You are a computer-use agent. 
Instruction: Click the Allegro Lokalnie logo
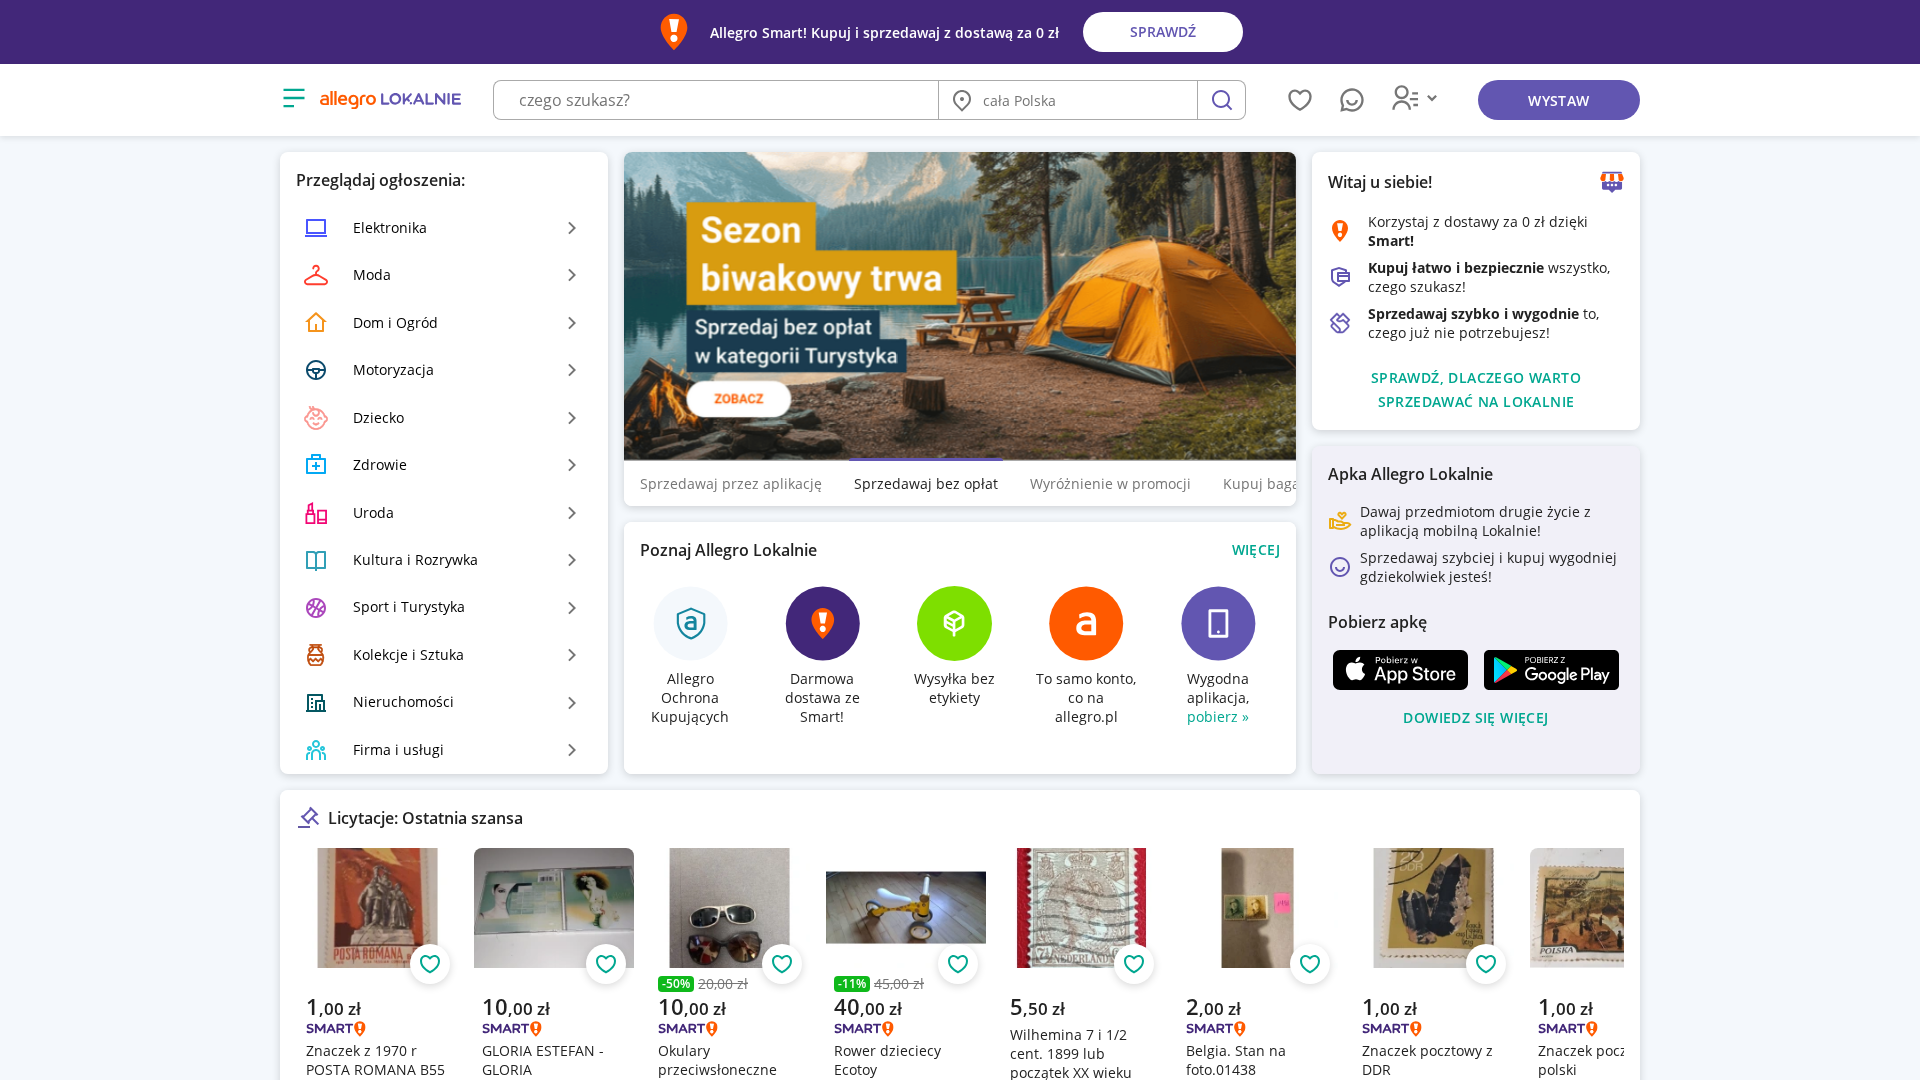pos(390,99)
